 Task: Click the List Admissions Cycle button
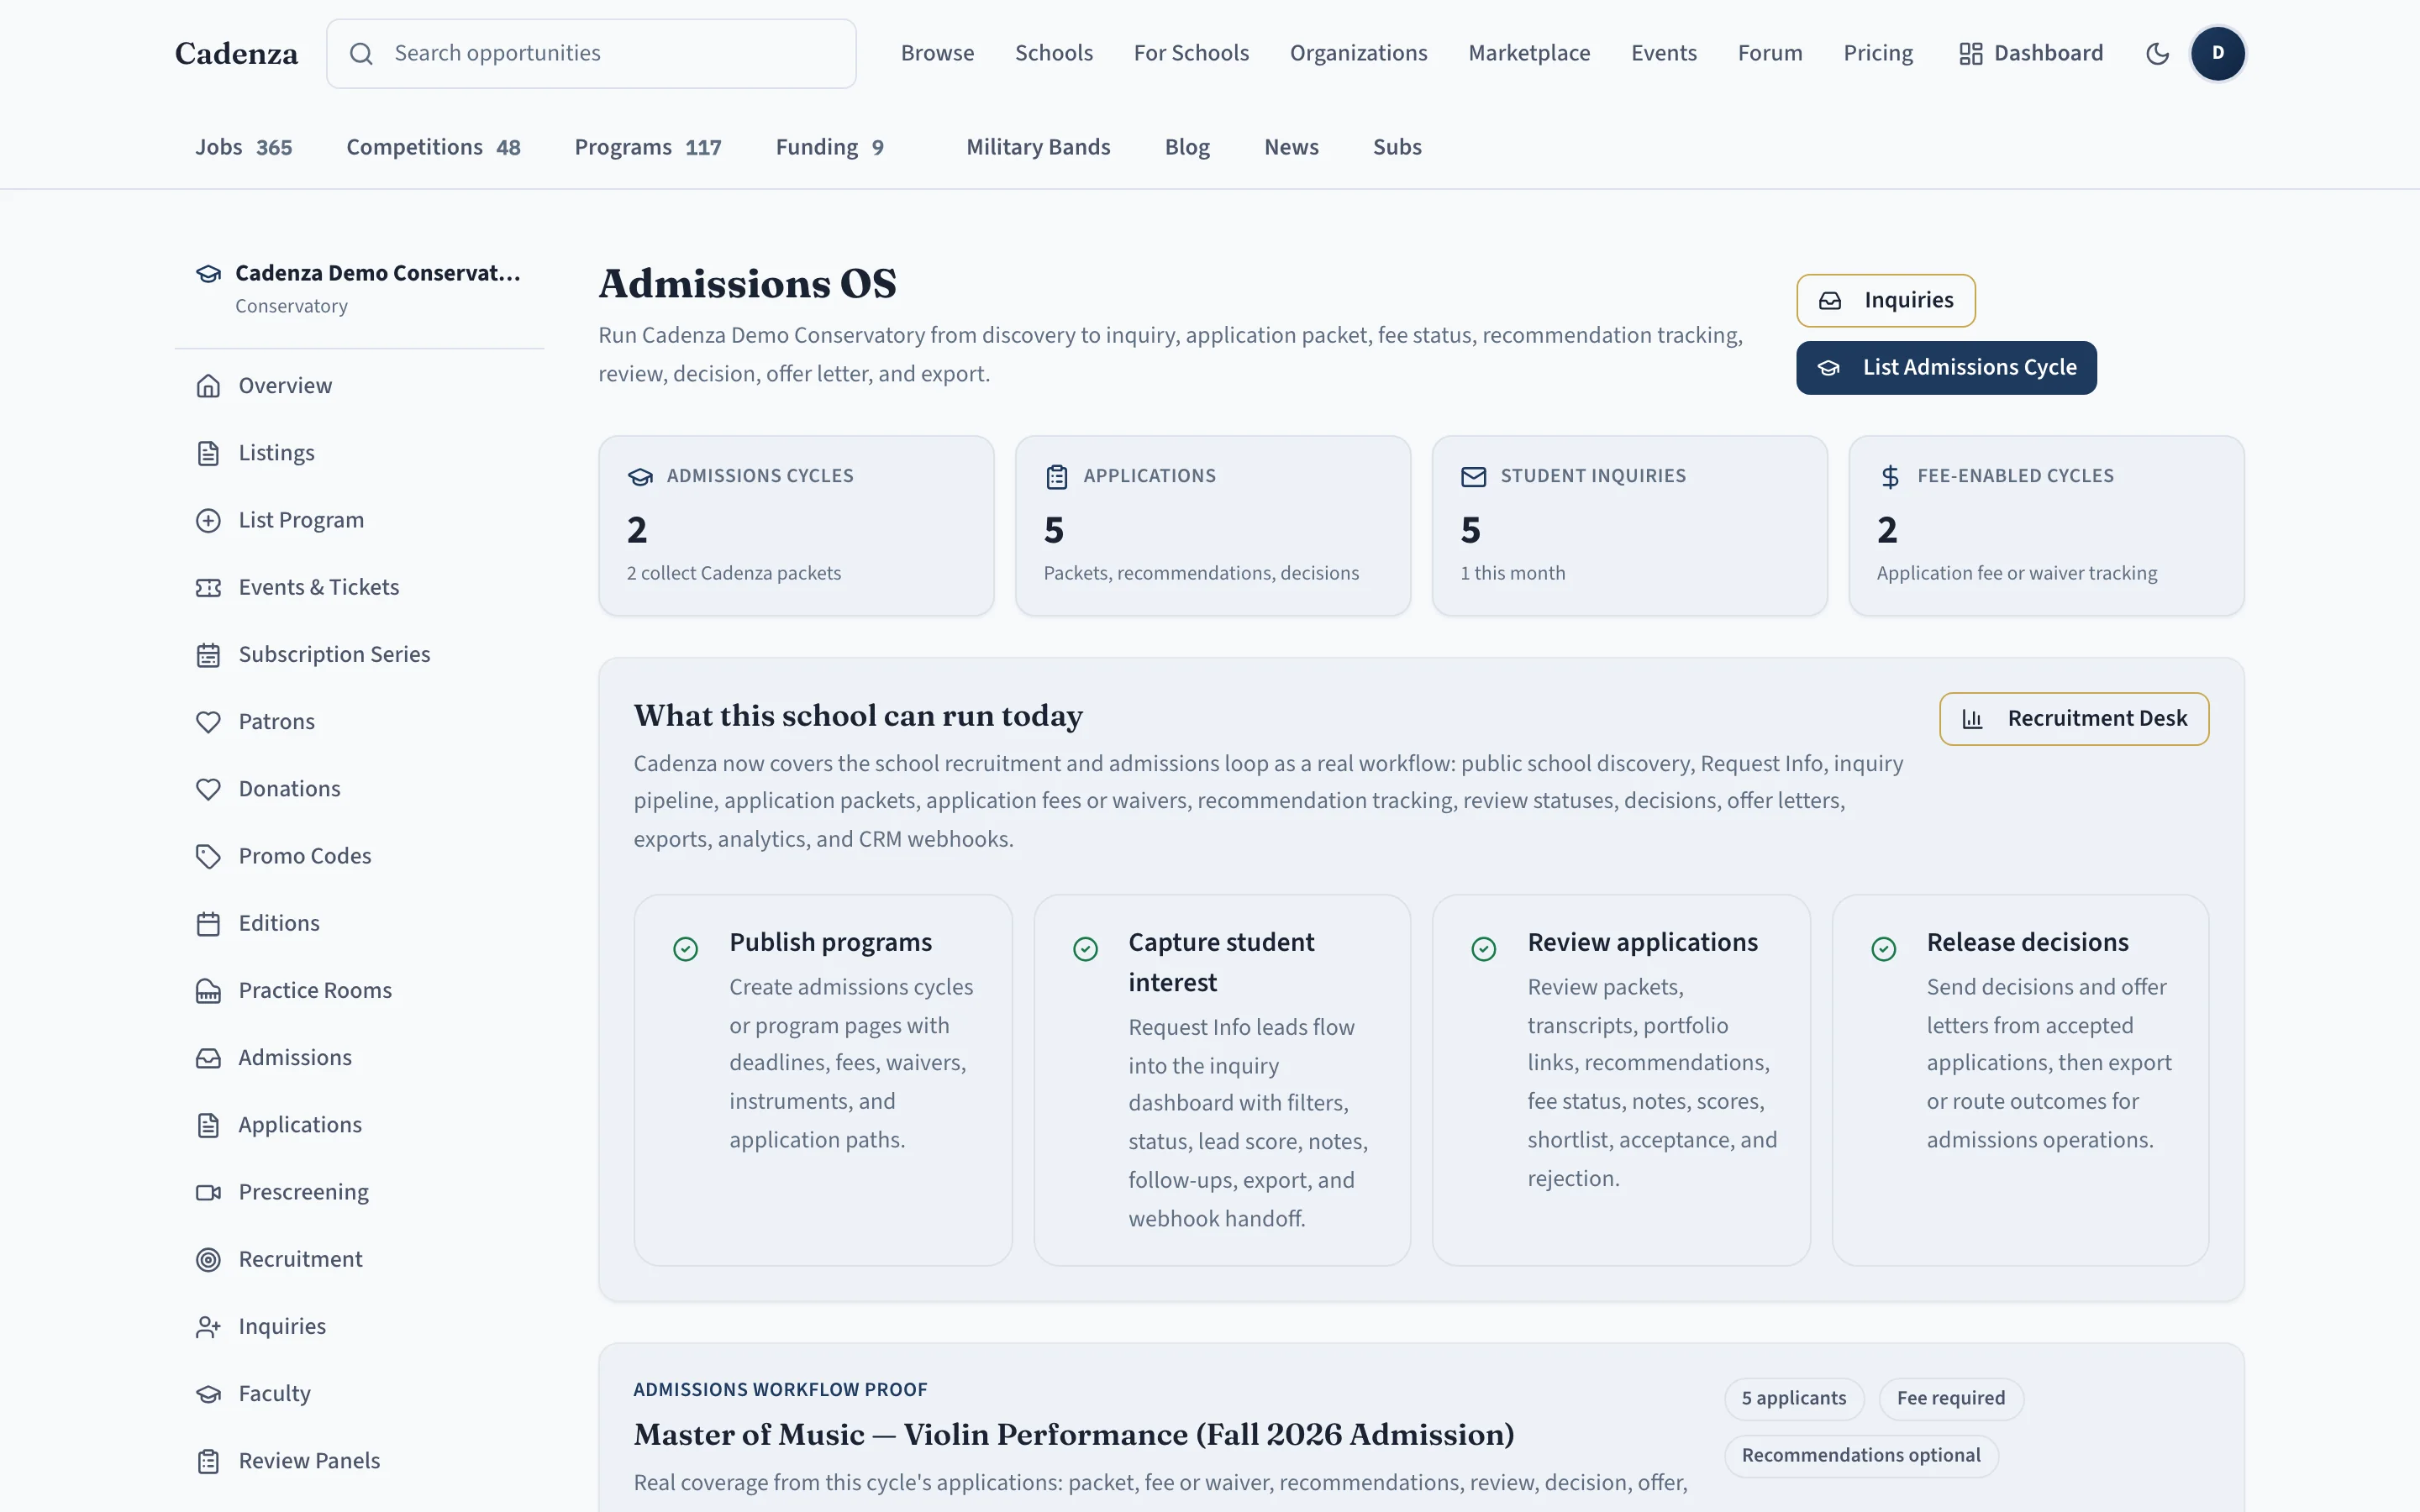pos(1946,368)
